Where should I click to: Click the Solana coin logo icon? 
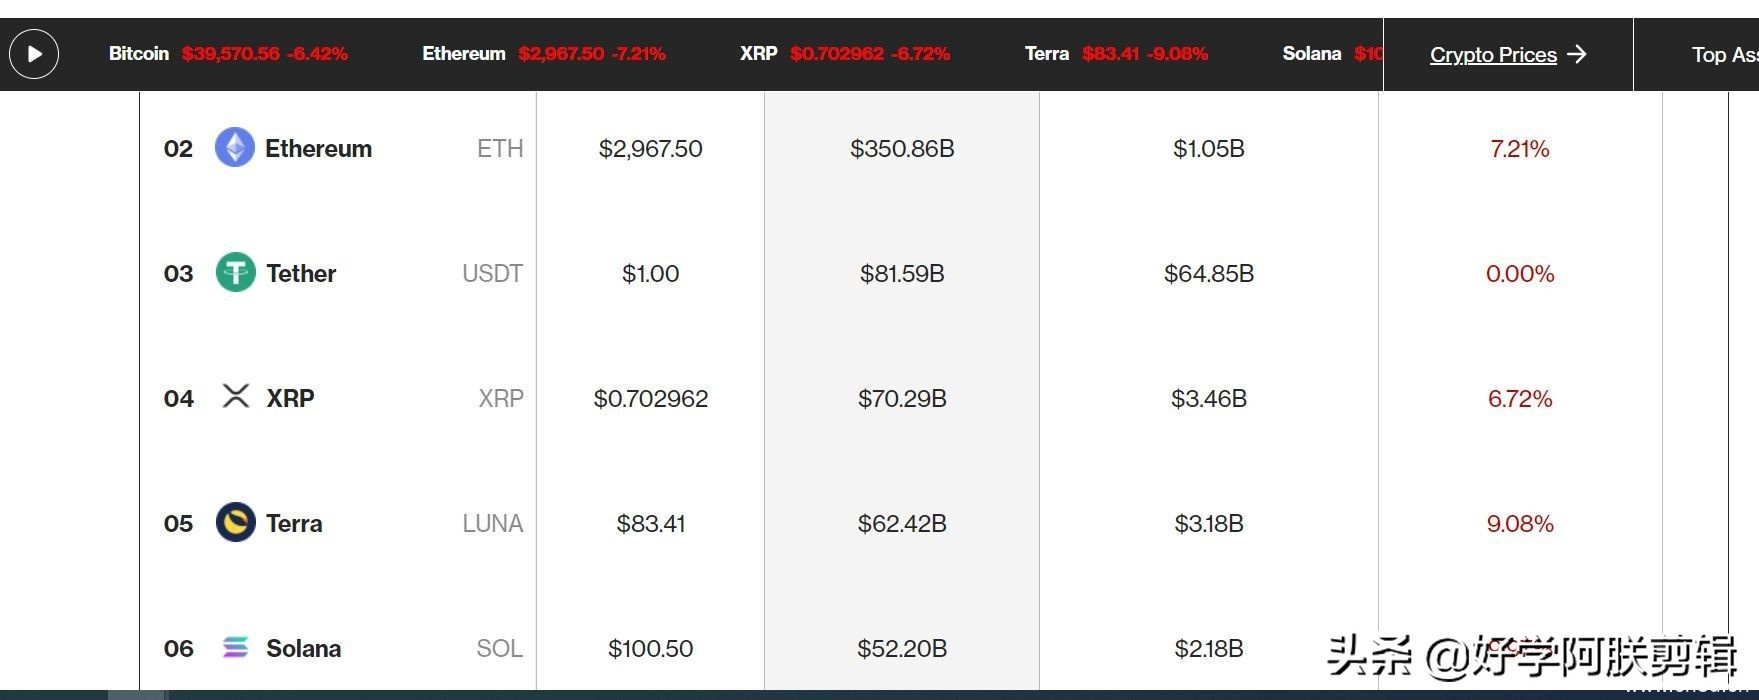pos(236,648)
